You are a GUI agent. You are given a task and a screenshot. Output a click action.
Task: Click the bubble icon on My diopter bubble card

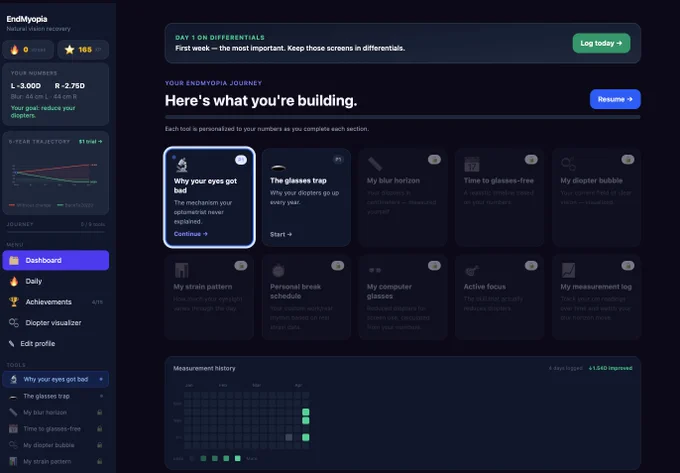tap(568, 164)
